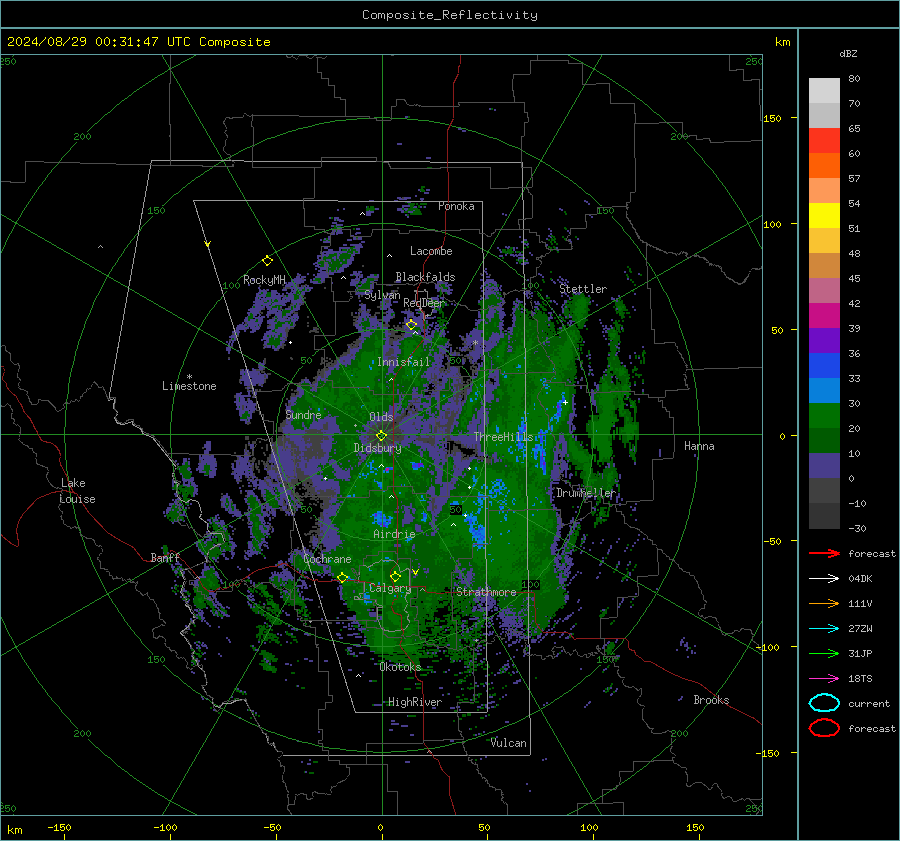Click the cyan current ellipse icon
This screenshot has width=900, height=841.
point(824,703)
